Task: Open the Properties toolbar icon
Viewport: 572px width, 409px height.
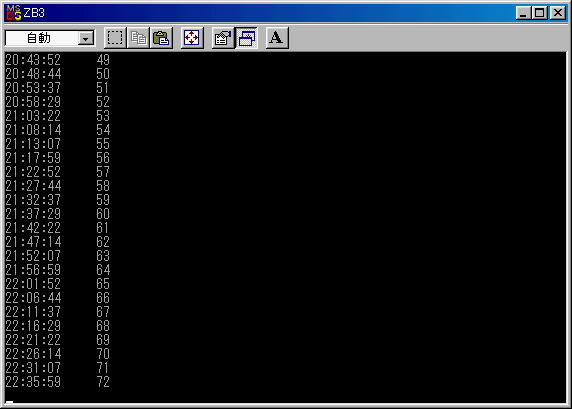Action: tap(223, 38)
